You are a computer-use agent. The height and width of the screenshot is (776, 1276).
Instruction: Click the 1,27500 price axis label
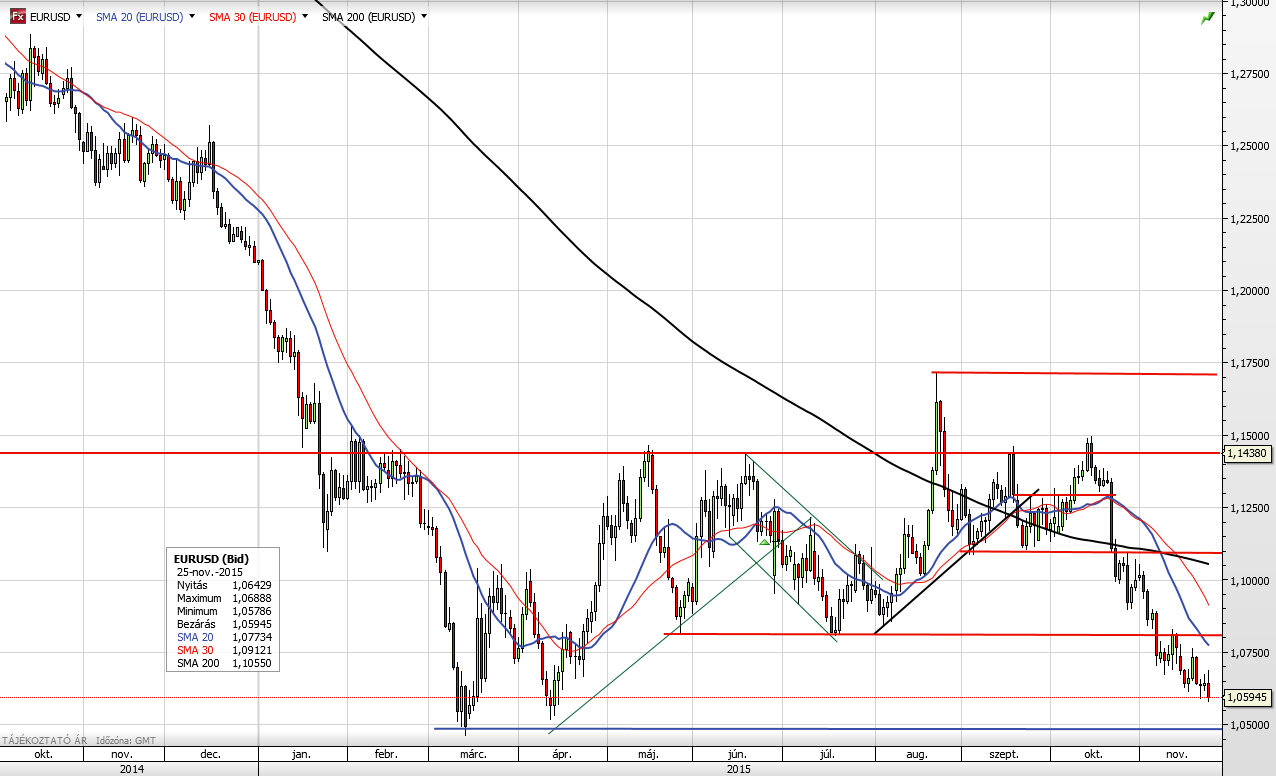click(1250, 73)
